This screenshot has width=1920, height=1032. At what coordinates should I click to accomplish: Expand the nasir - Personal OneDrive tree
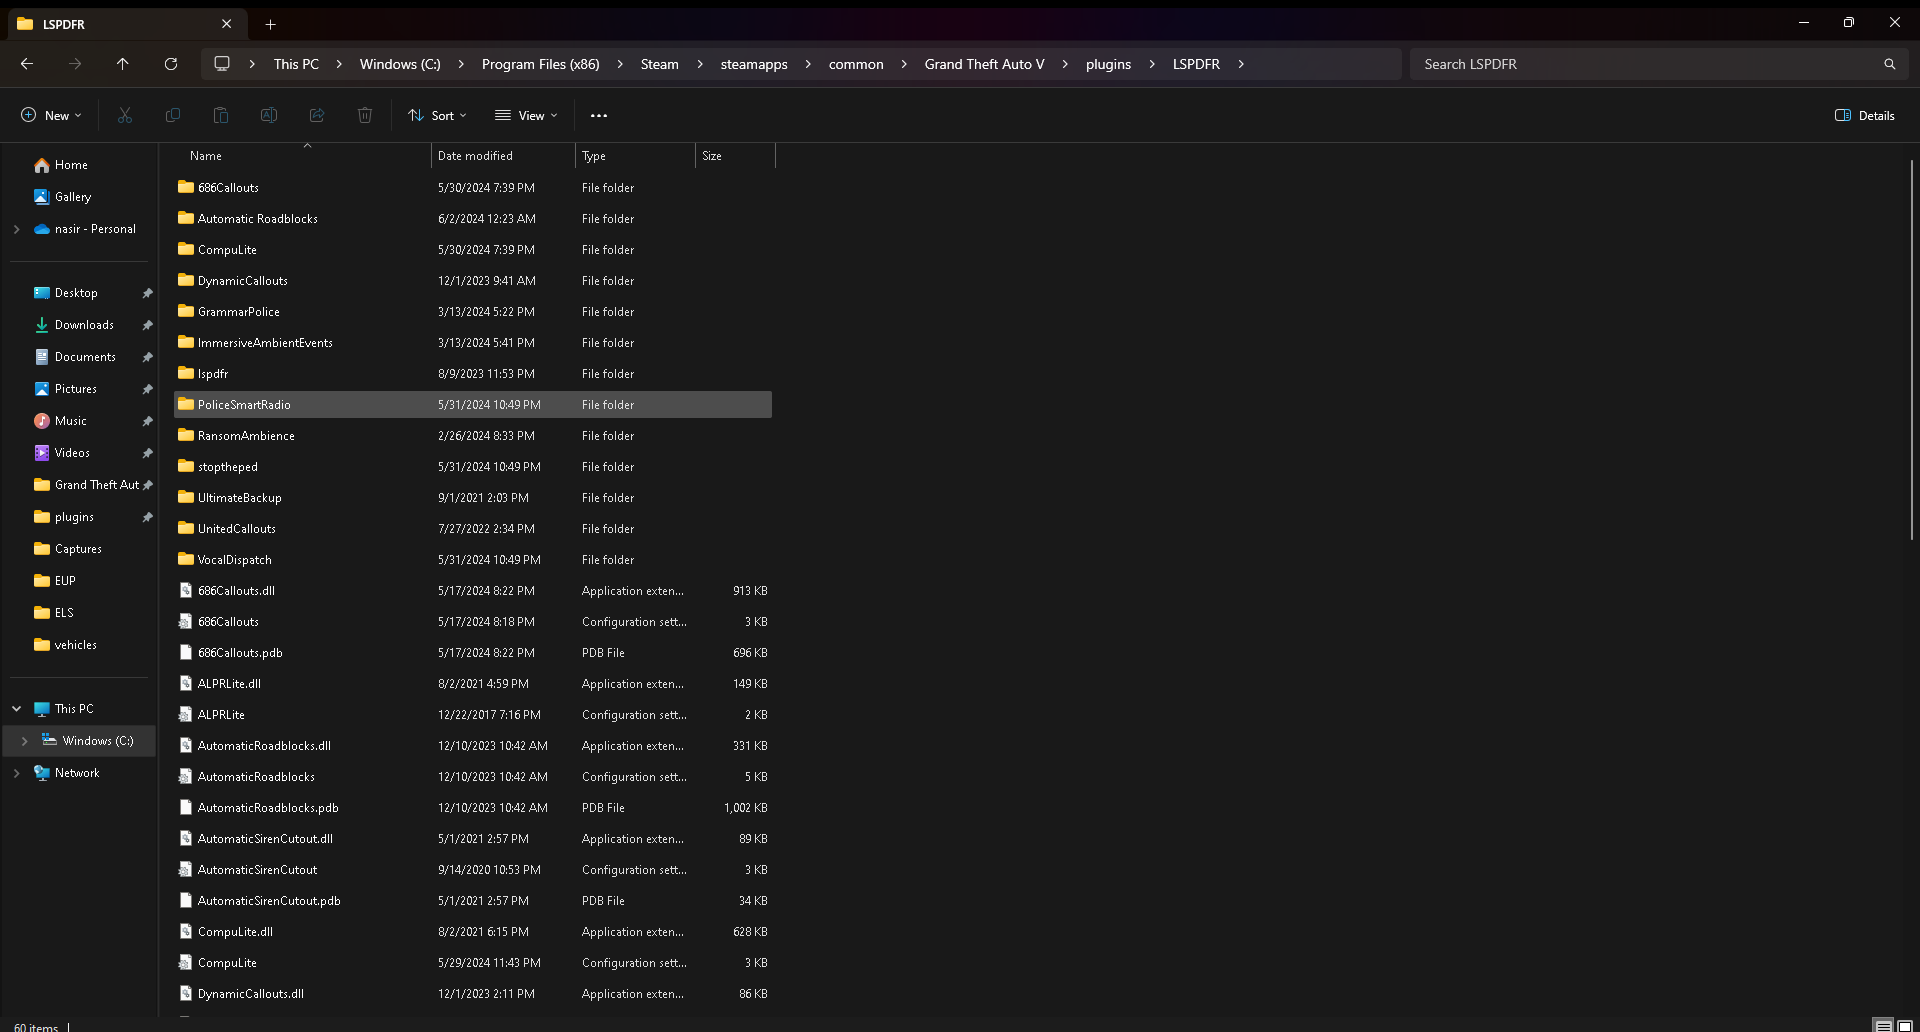click(16, 229)
